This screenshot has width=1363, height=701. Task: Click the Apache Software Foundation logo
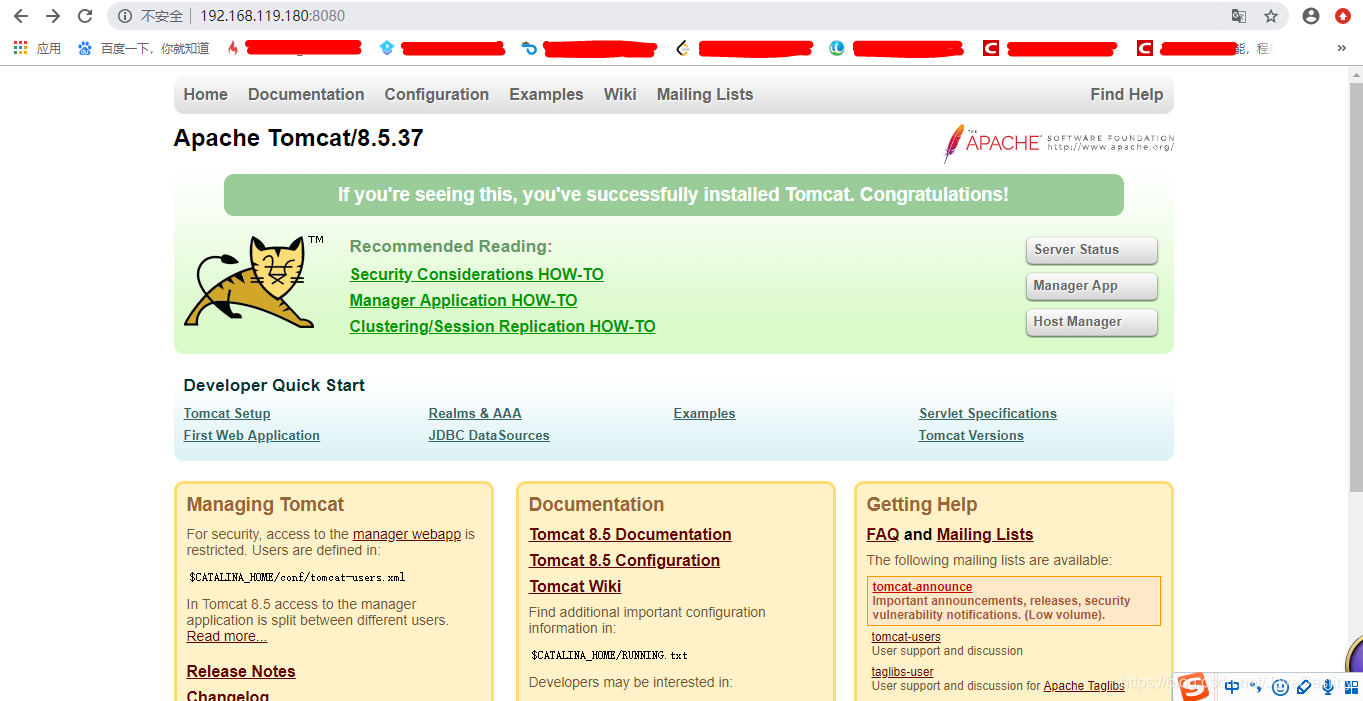(x=1058, y=143)
